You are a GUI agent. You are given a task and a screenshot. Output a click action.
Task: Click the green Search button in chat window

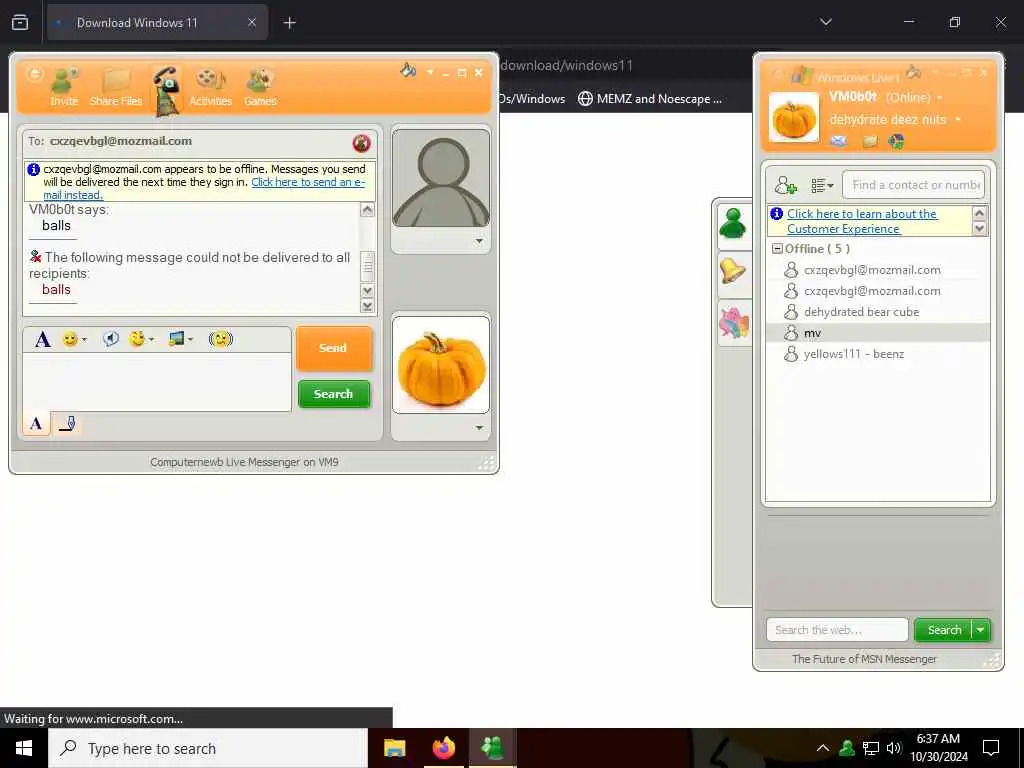tap(334, 394)
